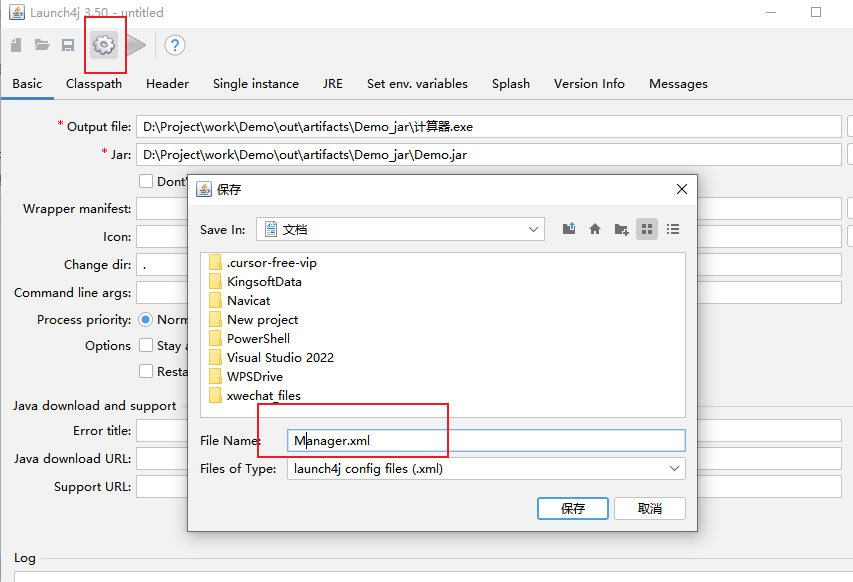
Task: Switch to the Classpath tab
Action: point(94,84)
